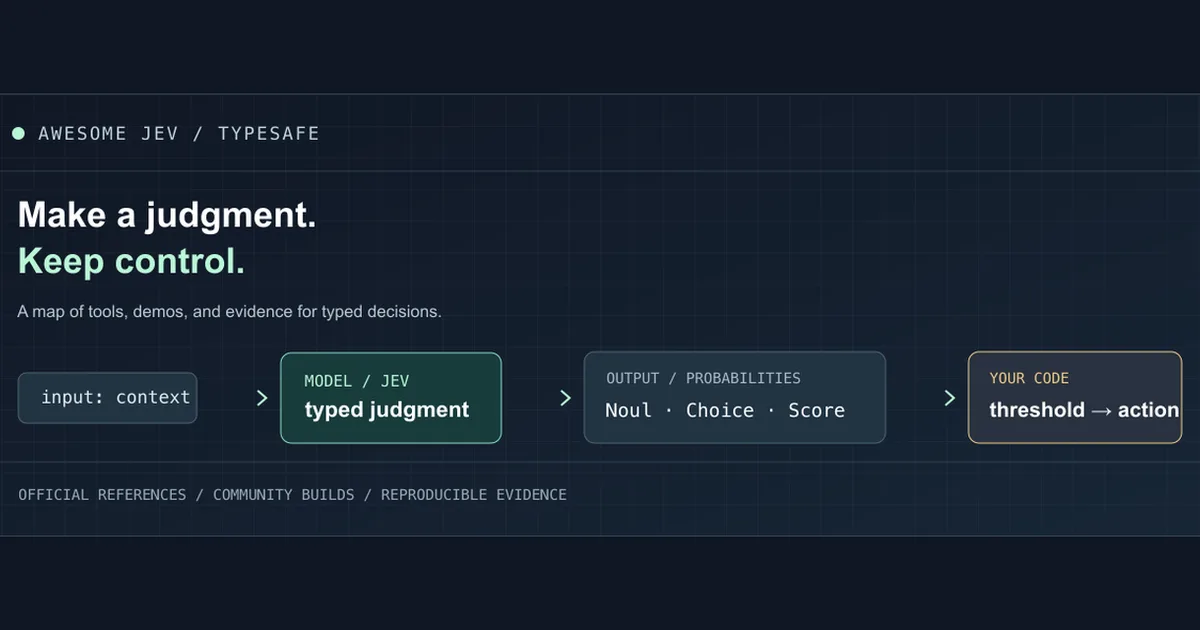Click the subtitle about a map of tools
Screen dimensions: 1200x630
[x=229, y=311]
